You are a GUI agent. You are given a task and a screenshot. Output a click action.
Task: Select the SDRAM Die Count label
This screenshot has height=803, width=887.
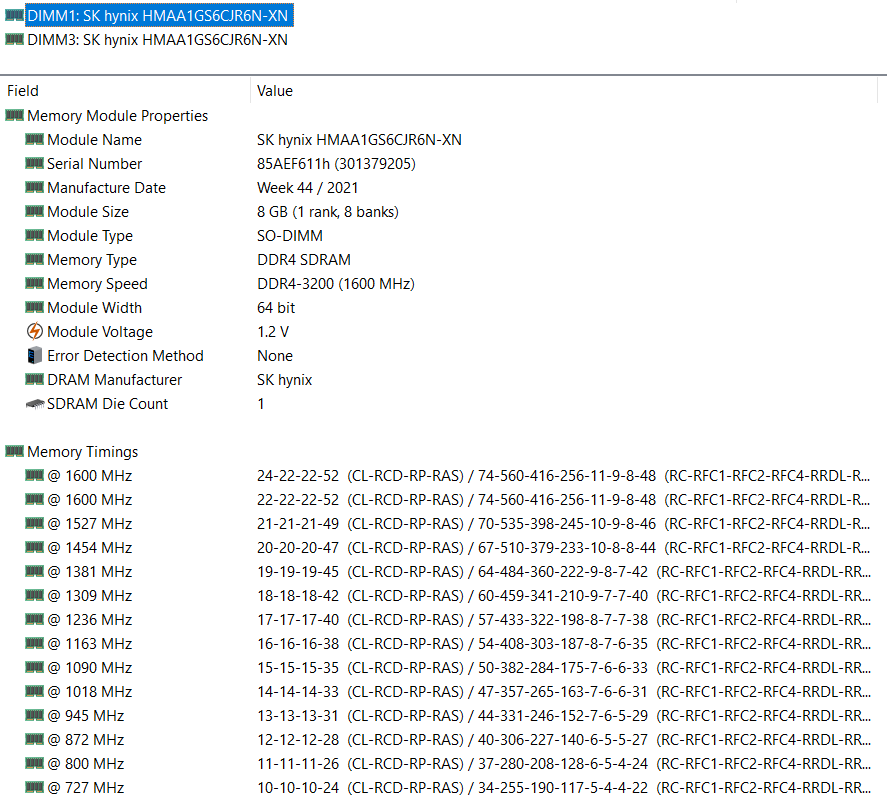(x=107, y=404)
